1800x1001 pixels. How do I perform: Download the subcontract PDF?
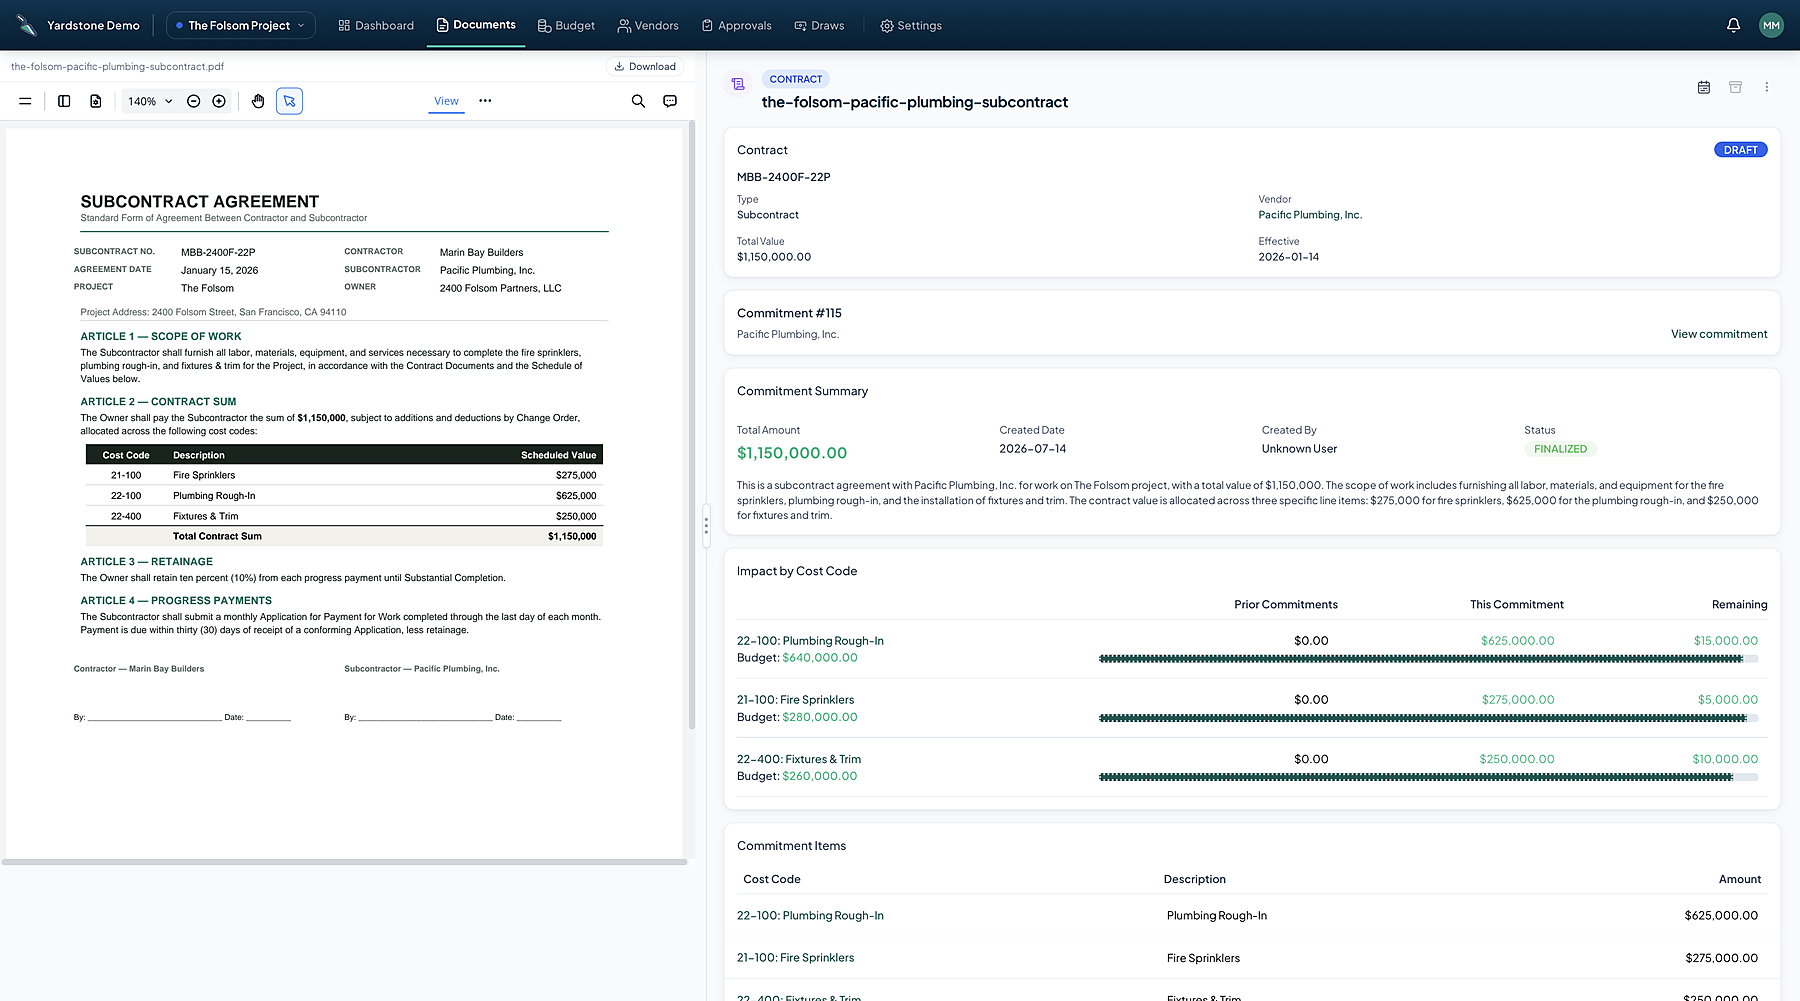(645, 67)
